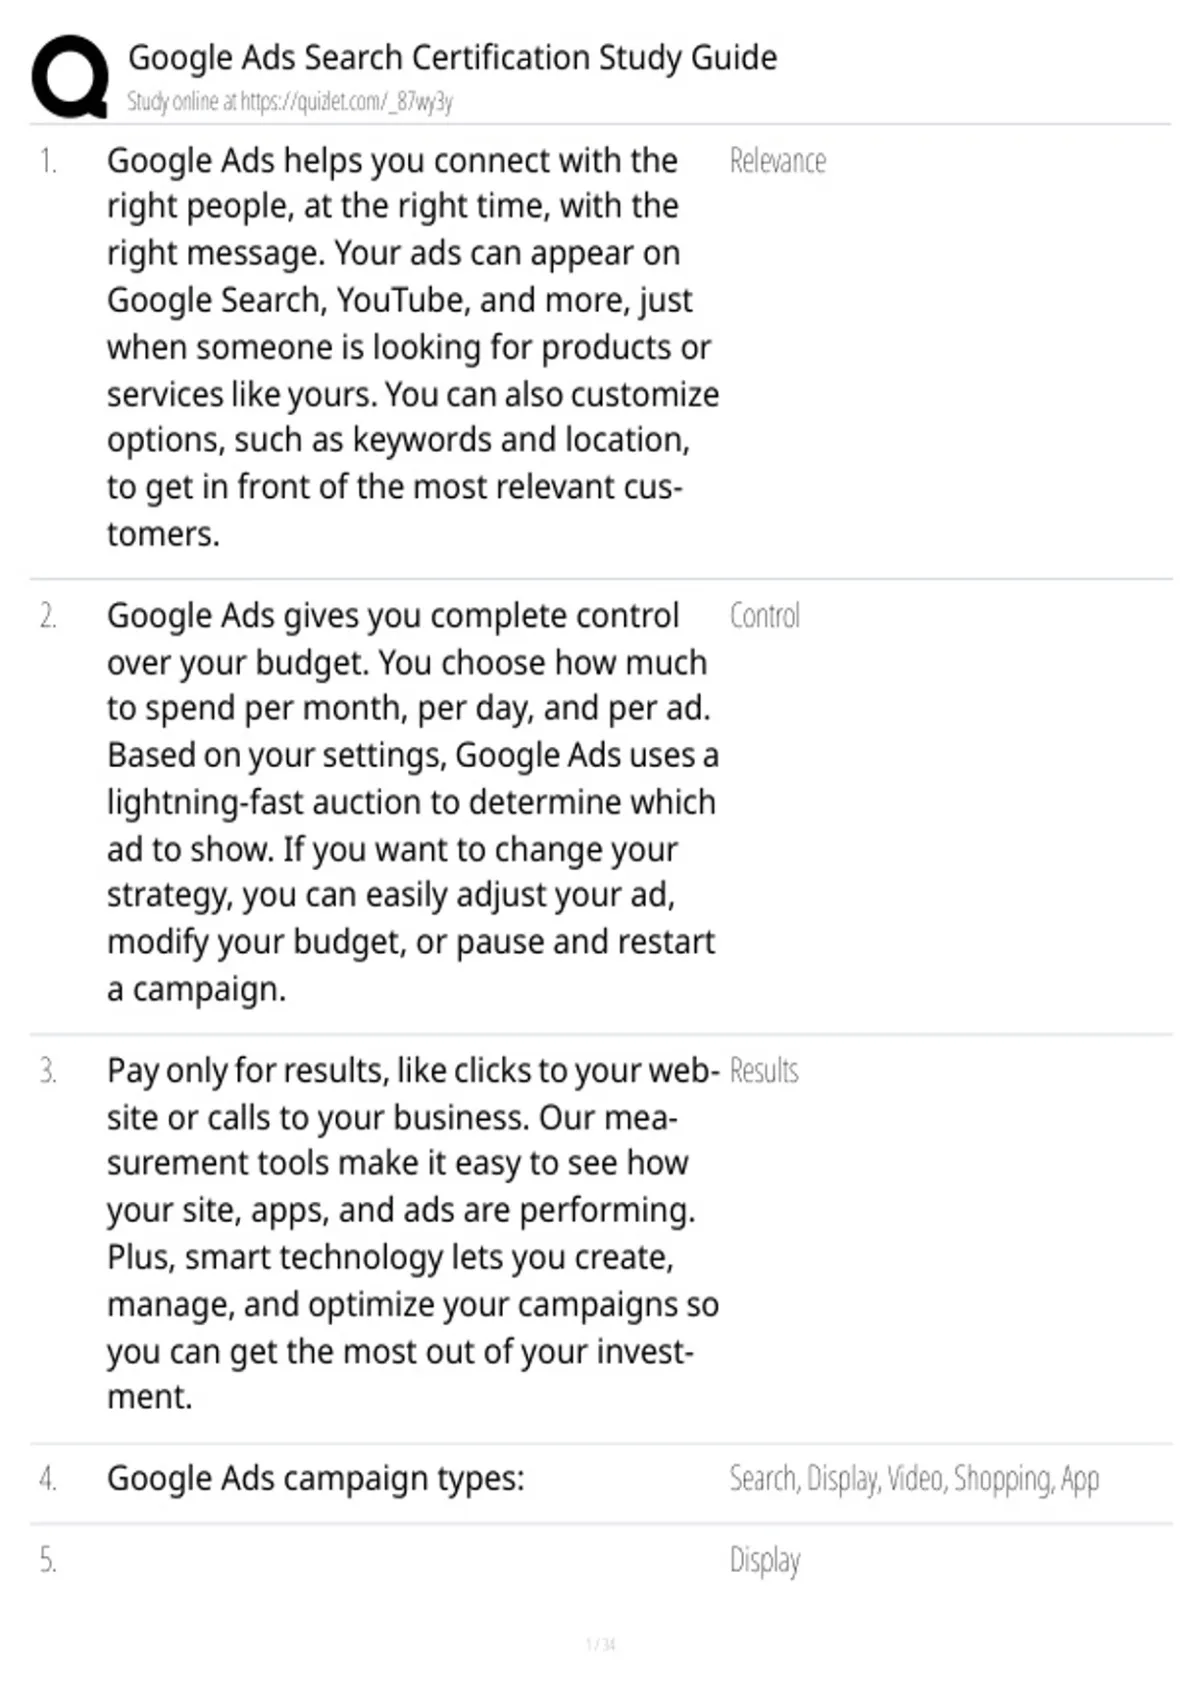This screenshot has height=1700, width=1200.
Task: Click the paragraph starting Google Ads helps you connect
Action: [413, 347]
